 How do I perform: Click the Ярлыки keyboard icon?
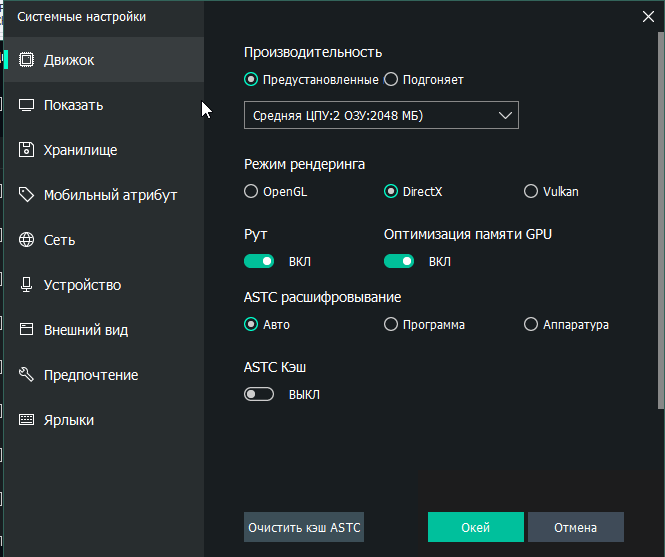tap(27, 420)
